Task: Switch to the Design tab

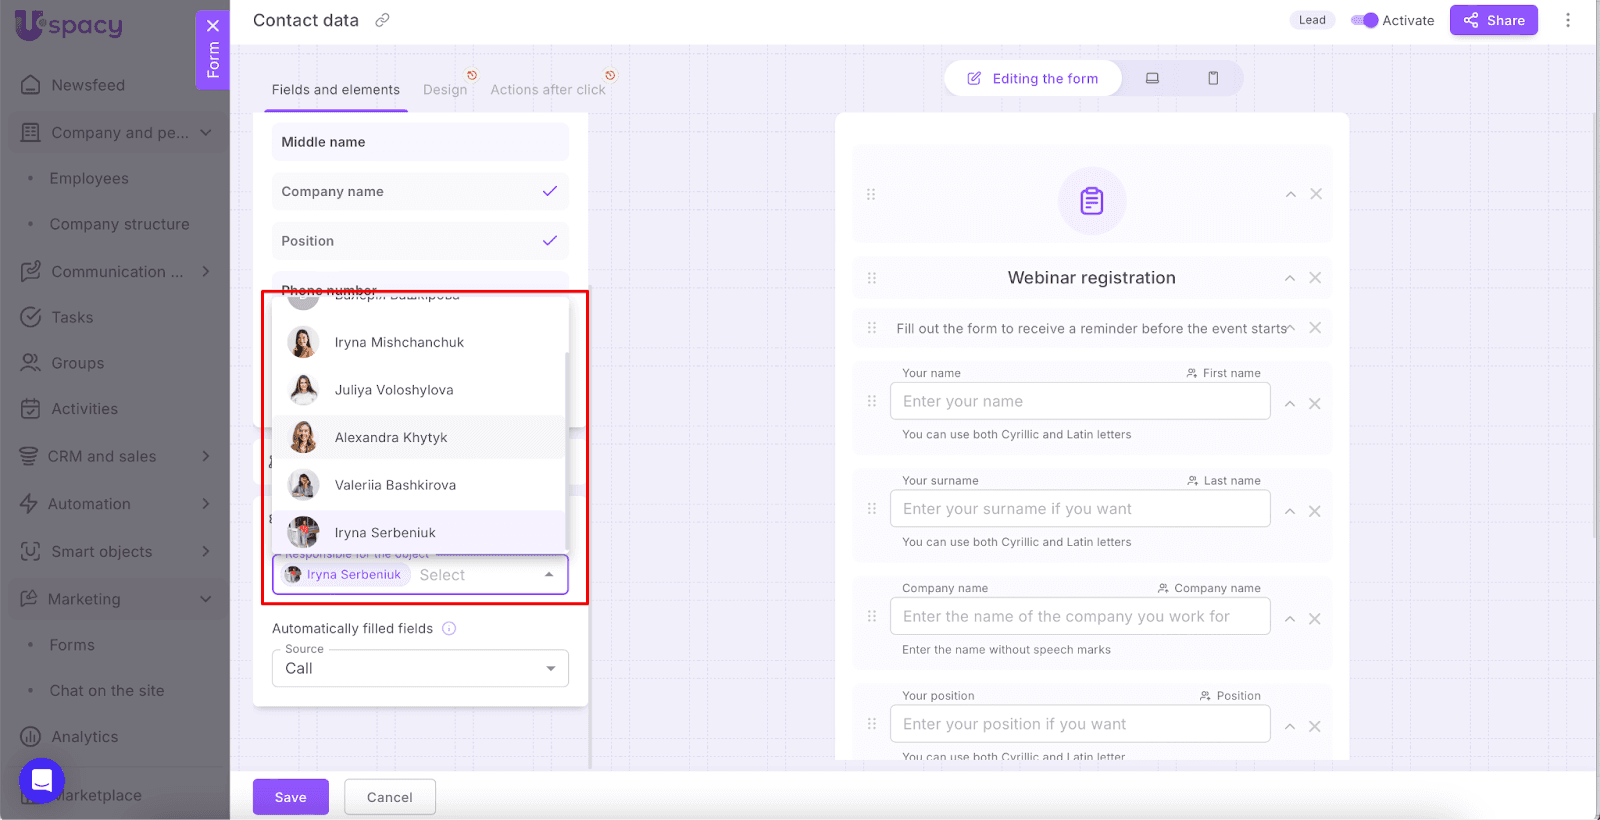Action: click(445, 90)
